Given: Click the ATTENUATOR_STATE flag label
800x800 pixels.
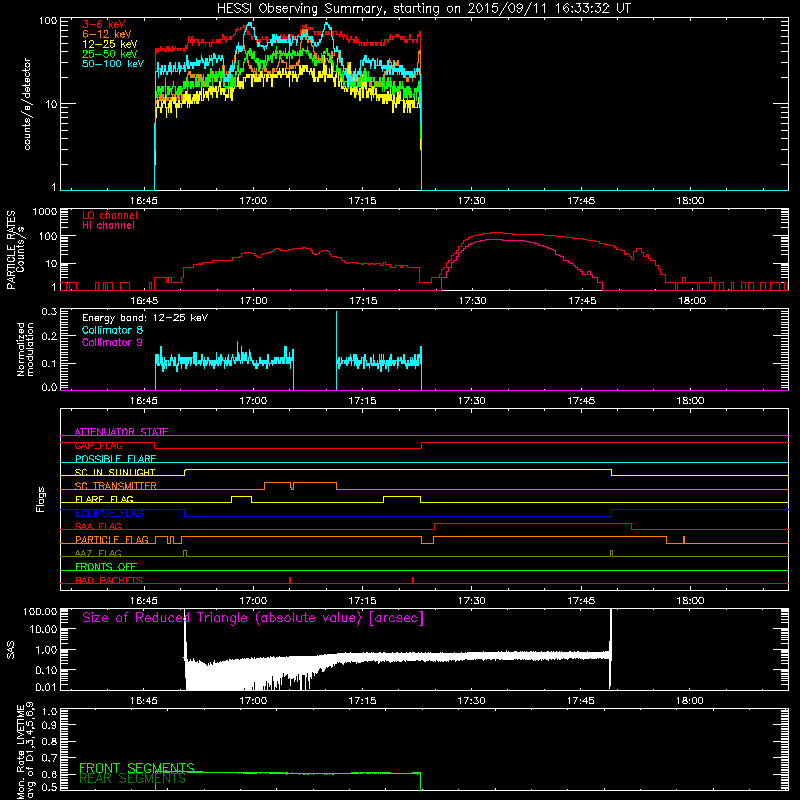Looking at the screenshot, I should coord(121,432).
